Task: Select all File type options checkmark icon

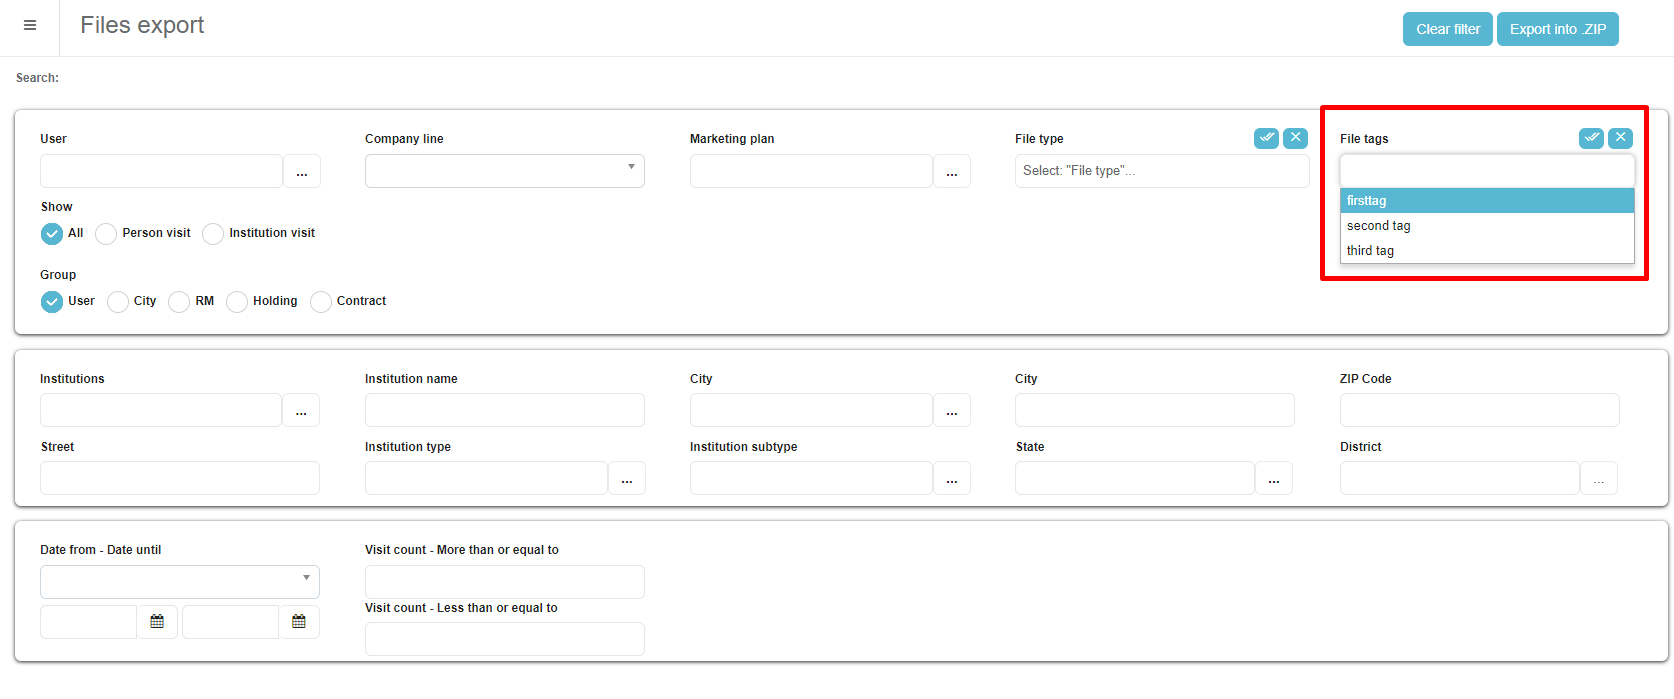Action: pos(1266,138)
